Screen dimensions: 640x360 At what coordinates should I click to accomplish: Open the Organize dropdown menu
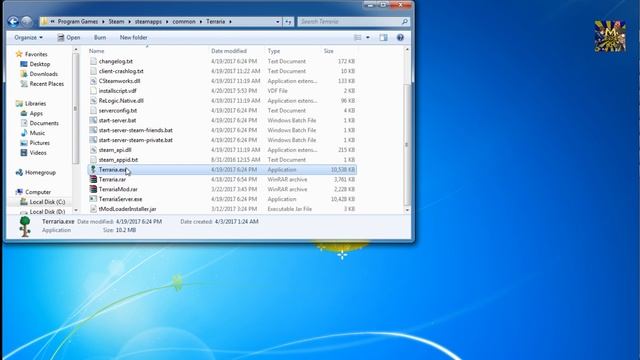tap(28, 38)
